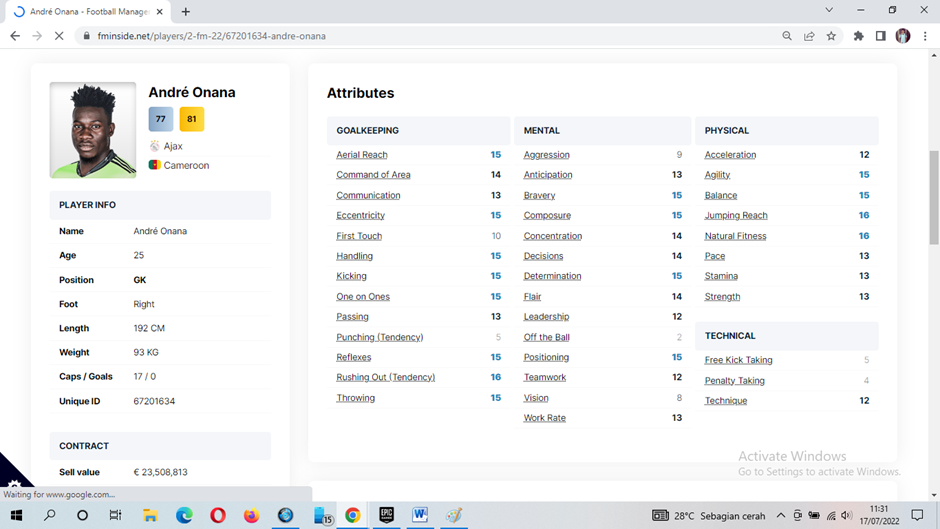Click the yellow 81 potential rating badge
This screenshot has width=940, height=529.
[191, 119]
